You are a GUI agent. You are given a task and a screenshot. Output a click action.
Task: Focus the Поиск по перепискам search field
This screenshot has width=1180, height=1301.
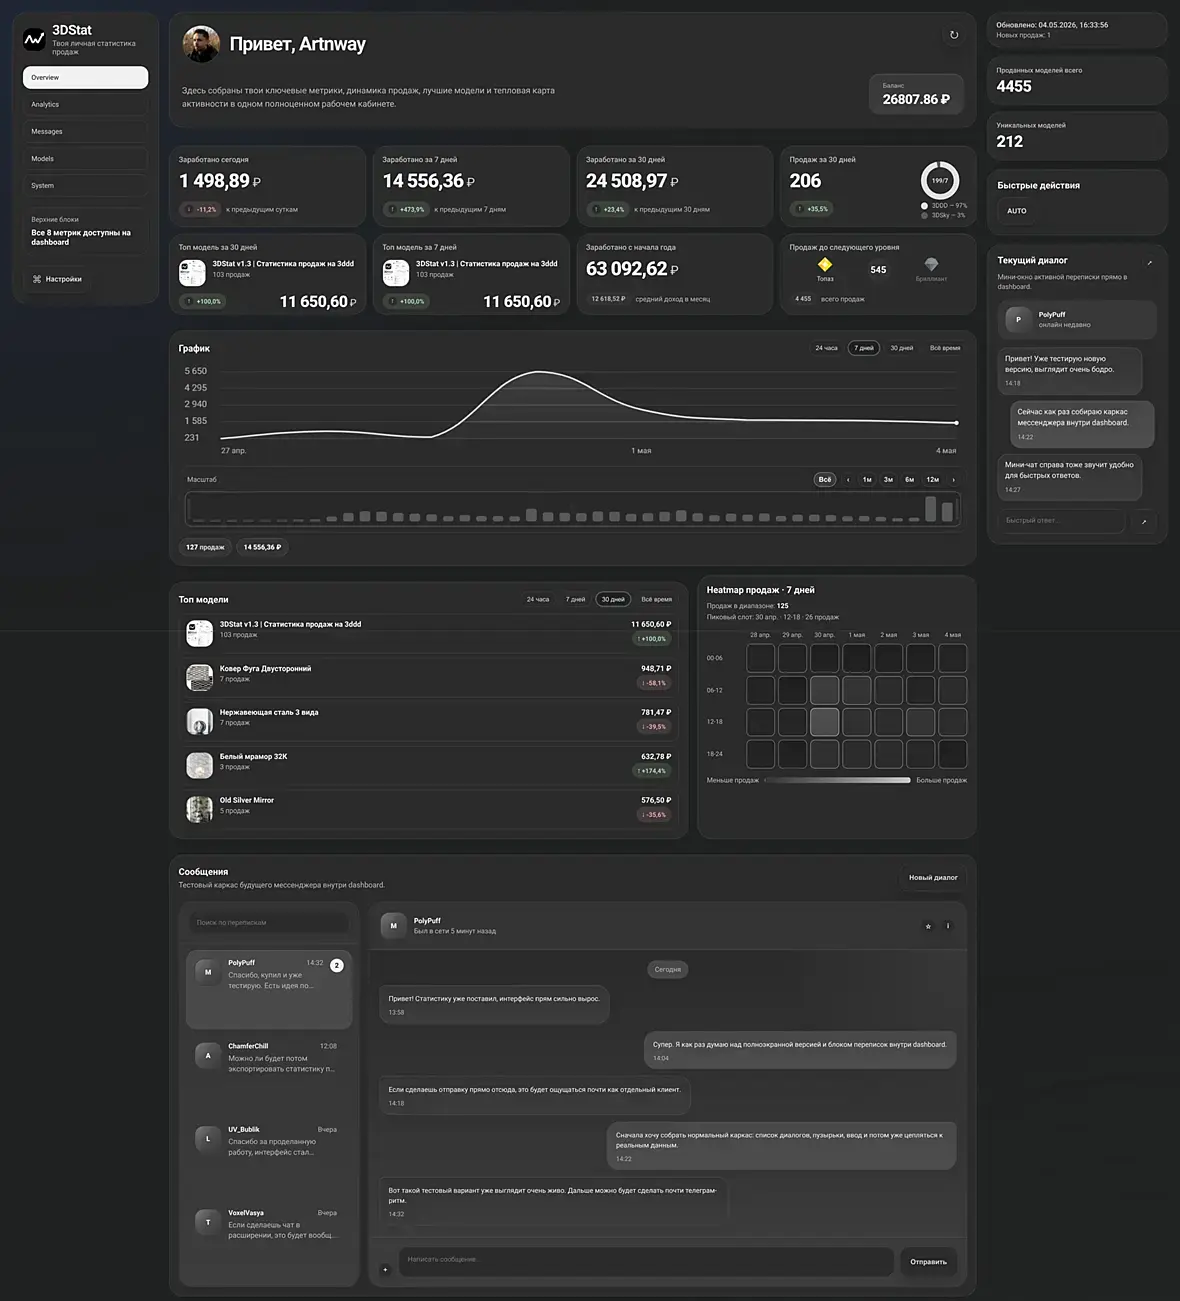[x=269, y=922]
